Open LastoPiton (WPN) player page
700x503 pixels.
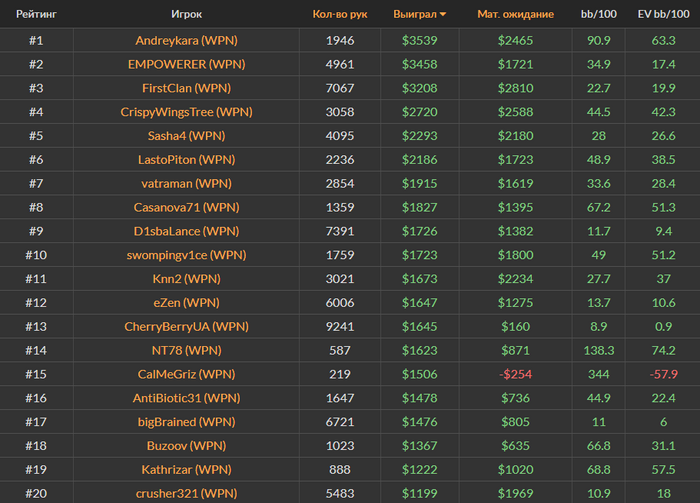click(186, 160)
